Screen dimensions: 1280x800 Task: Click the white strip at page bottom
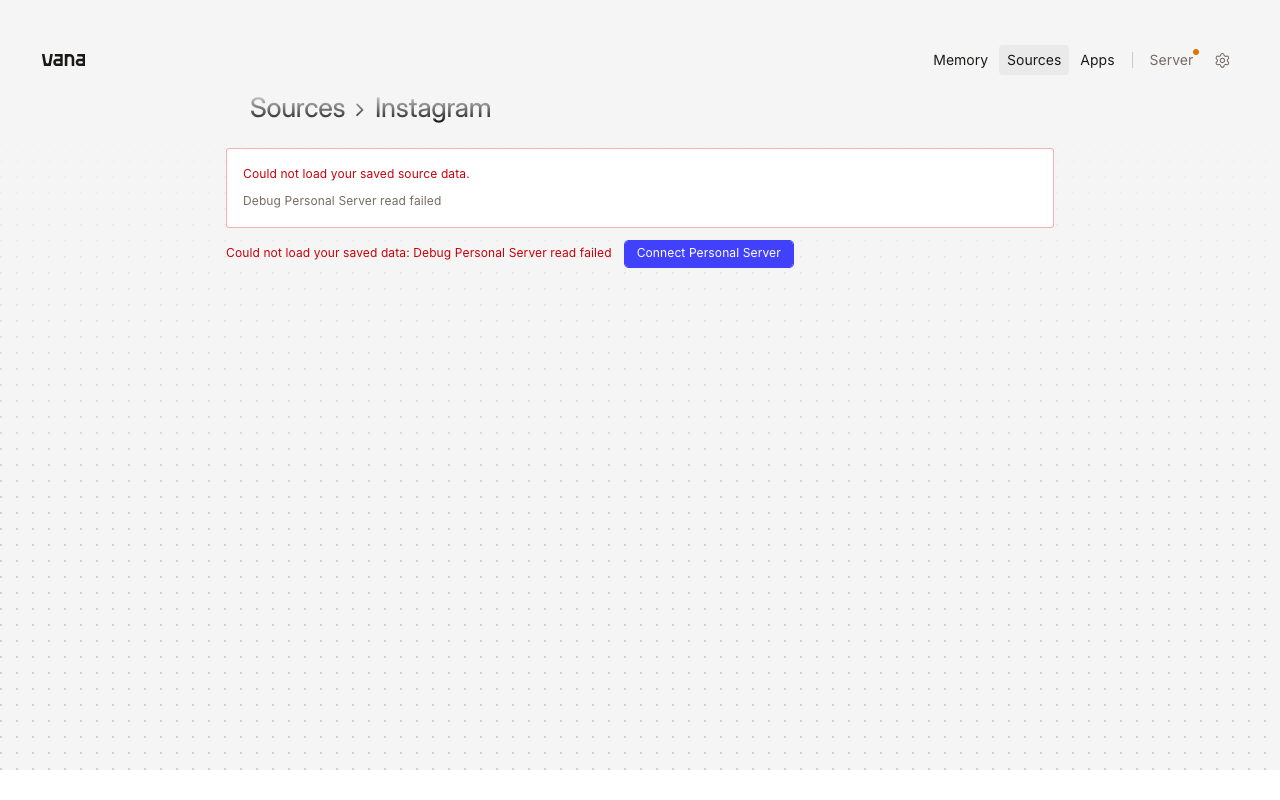click(640, 785)
